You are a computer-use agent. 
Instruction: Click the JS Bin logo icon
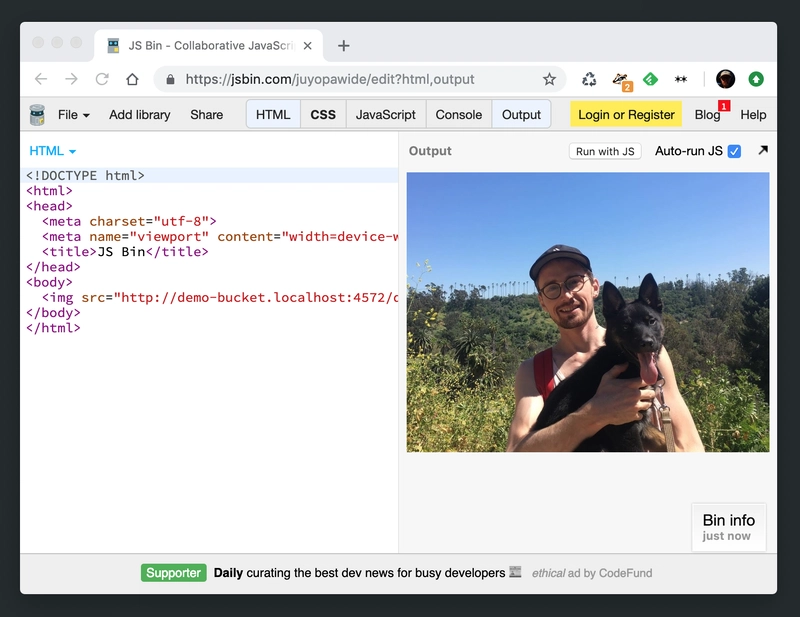[37, 115]
